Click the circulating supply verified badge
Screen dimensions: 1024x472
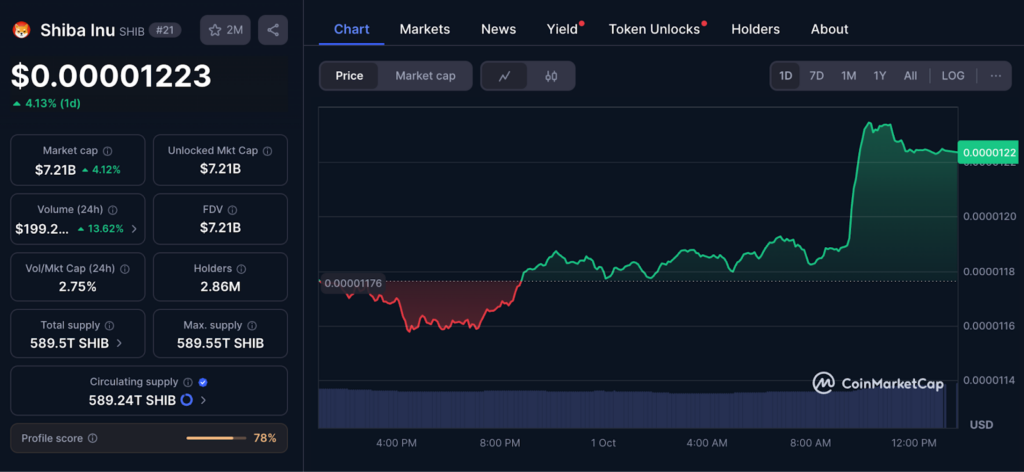click(x=203, y=382)
